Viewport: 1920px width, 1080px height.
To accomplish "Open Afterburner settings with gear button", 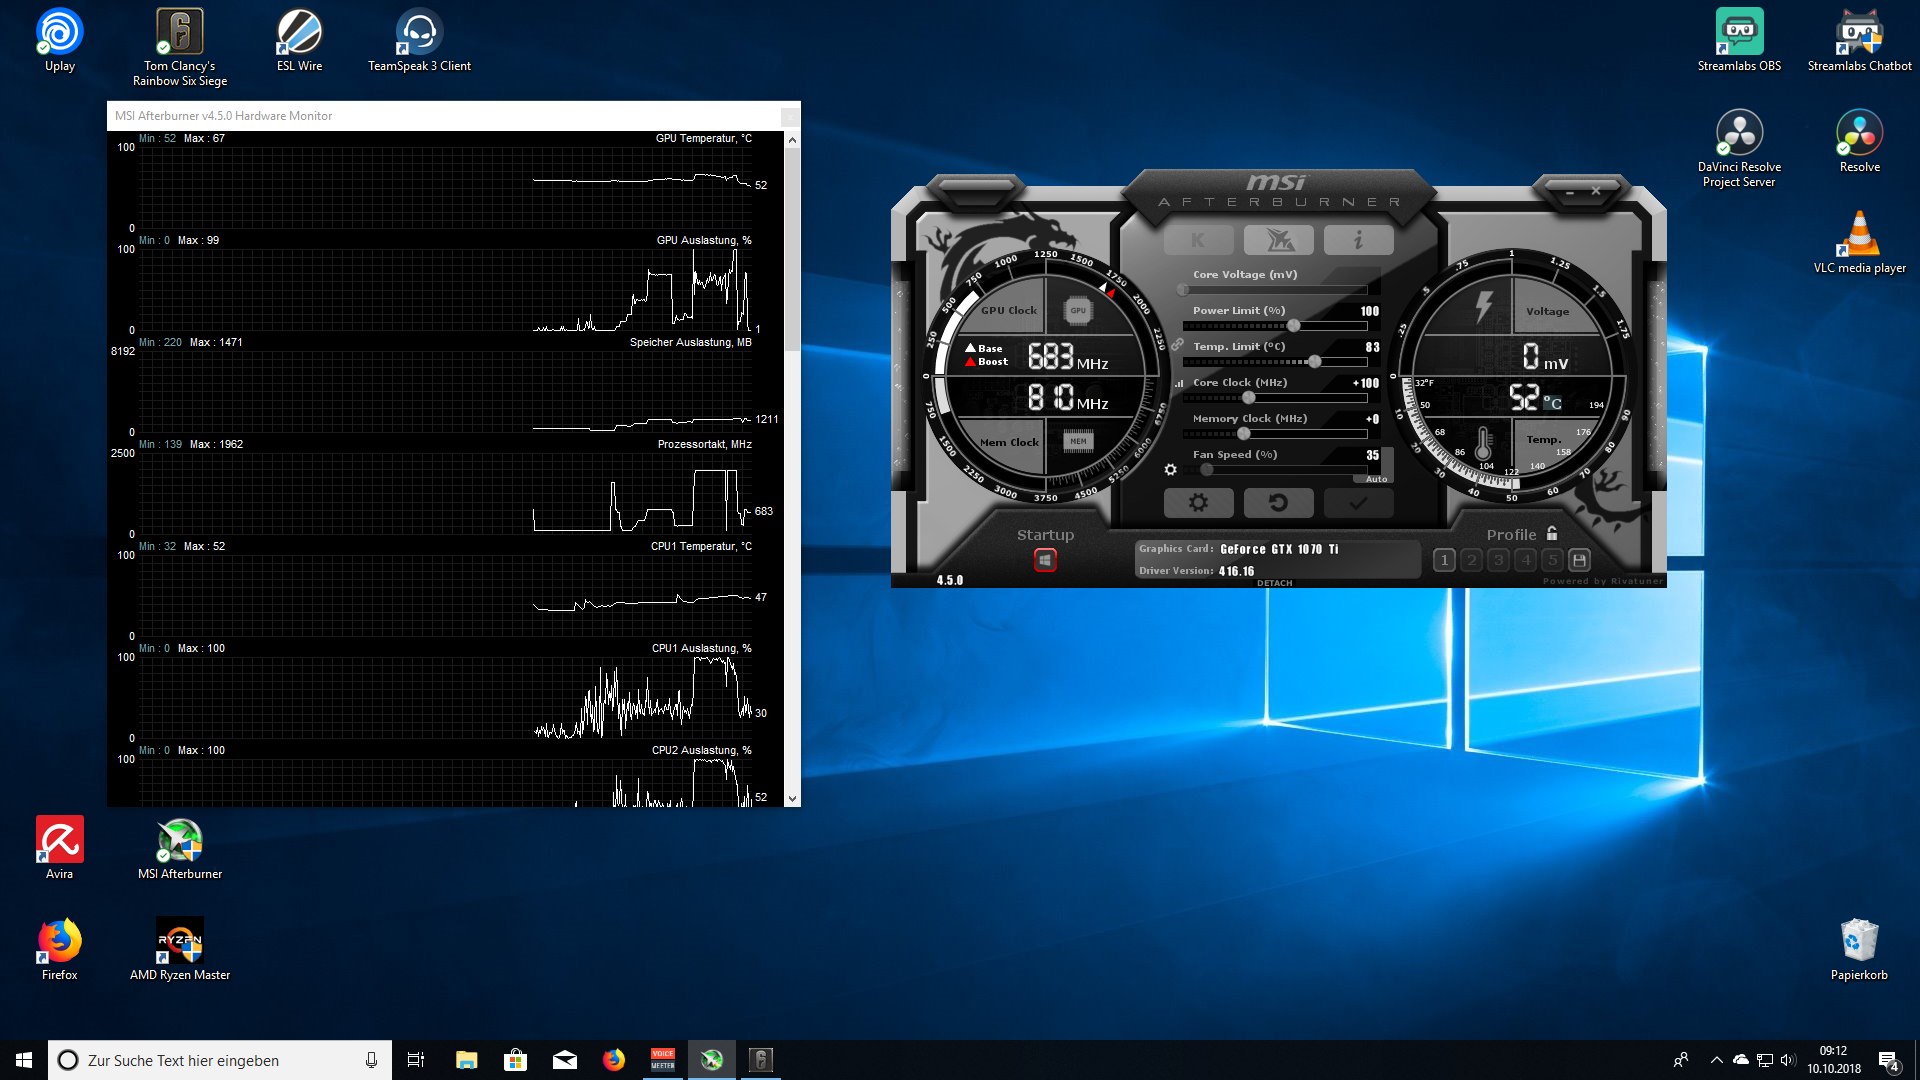I will pos(1198,503).
